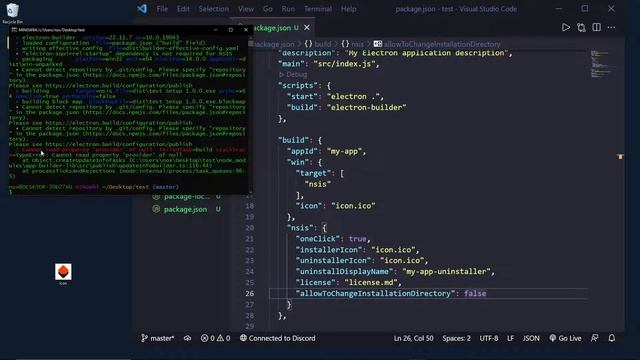The height and width of the screenshot is (360, 640).
Task: Change the file encoding UTF-8
Action: click(x=489, y=338)
